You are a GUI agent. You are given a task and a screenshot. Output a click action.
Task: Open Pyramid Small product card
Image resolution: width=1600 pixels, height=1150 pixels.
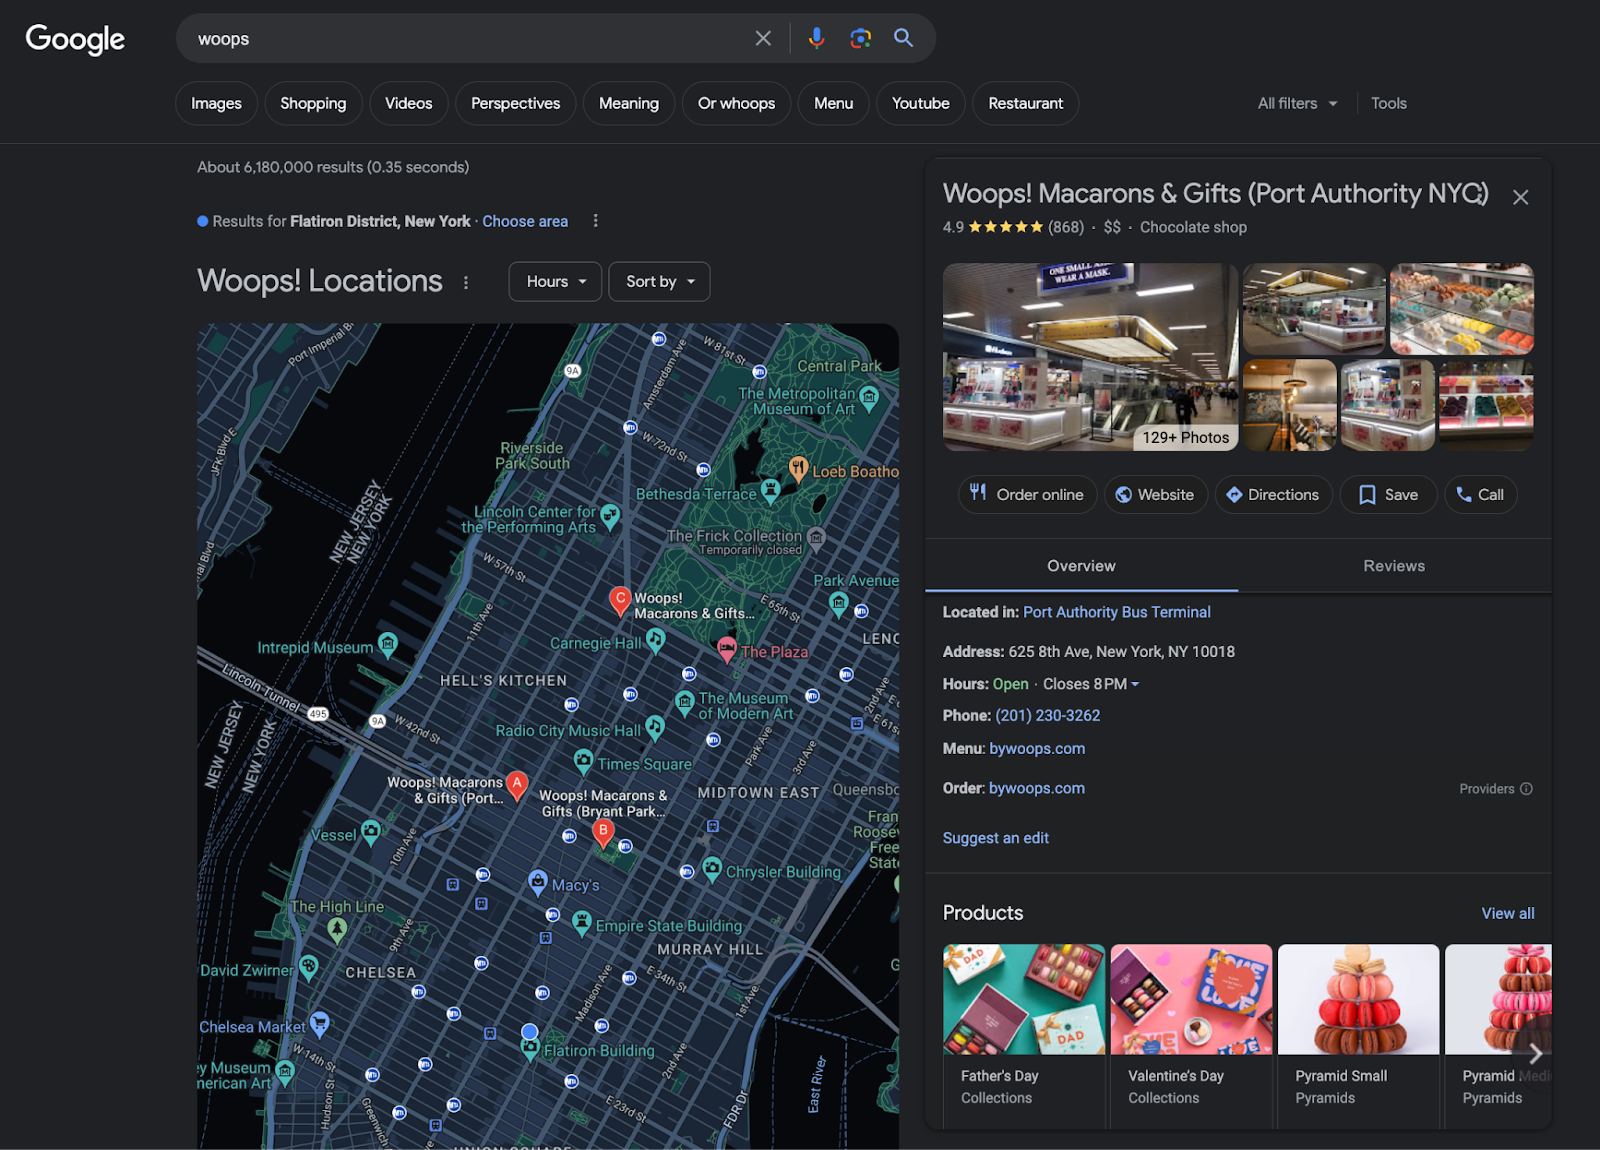pos(1358,1035)
